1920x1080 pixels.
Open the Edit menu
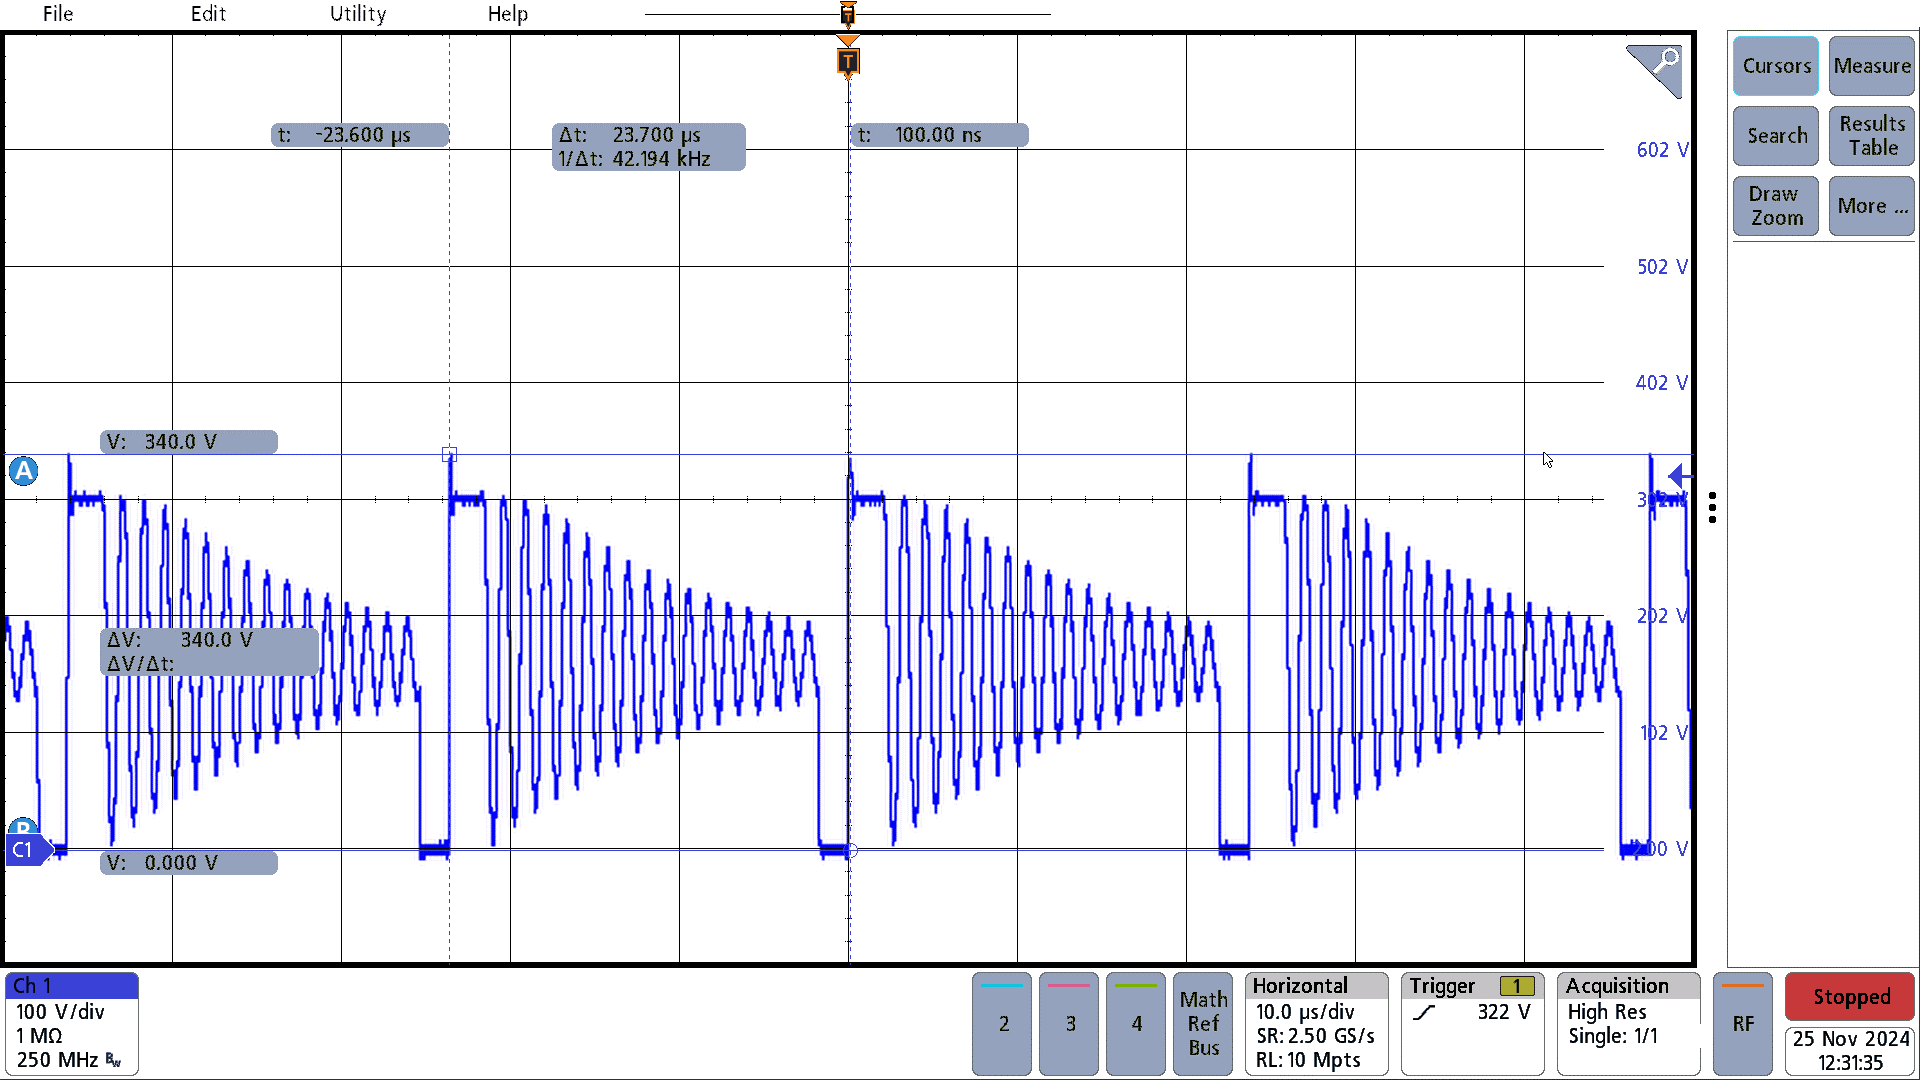[208, 14]
